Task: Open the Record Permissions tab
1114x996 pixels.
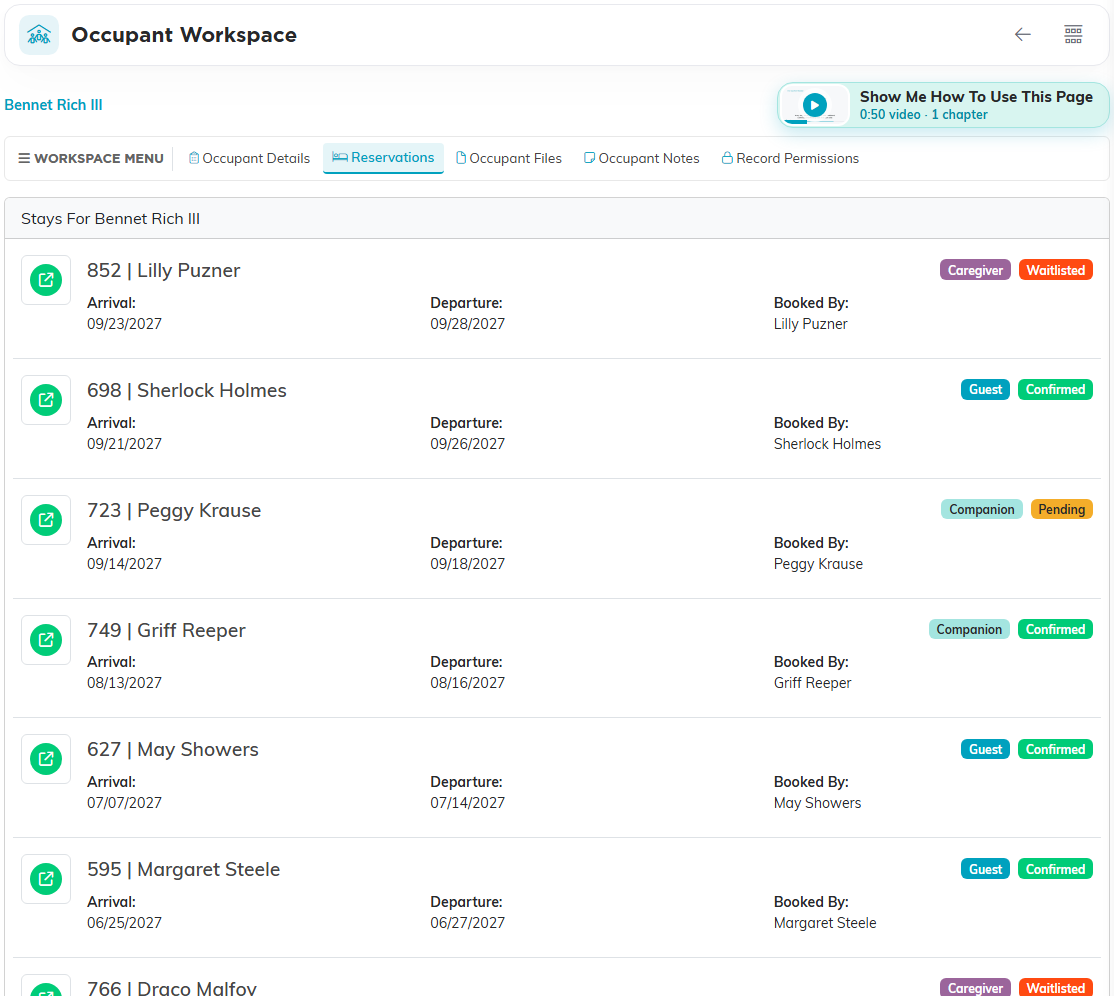Action: click(790, 158)
